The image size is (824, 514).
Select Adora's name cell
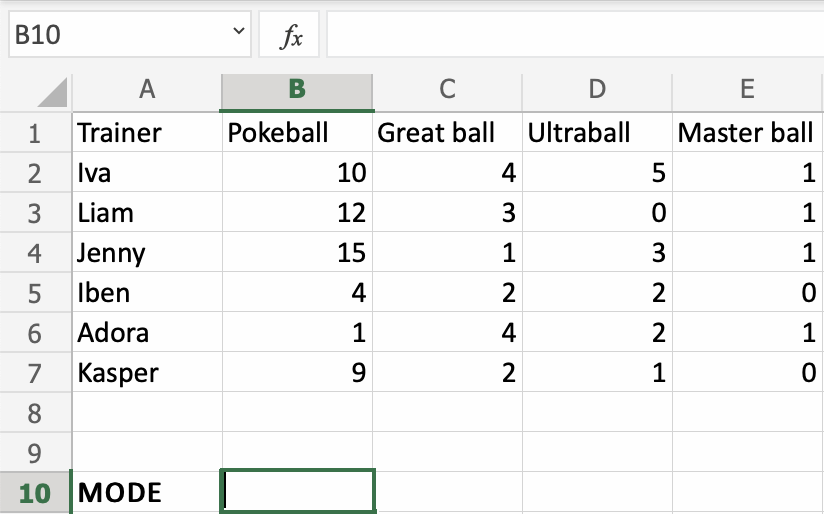[146, 332]
